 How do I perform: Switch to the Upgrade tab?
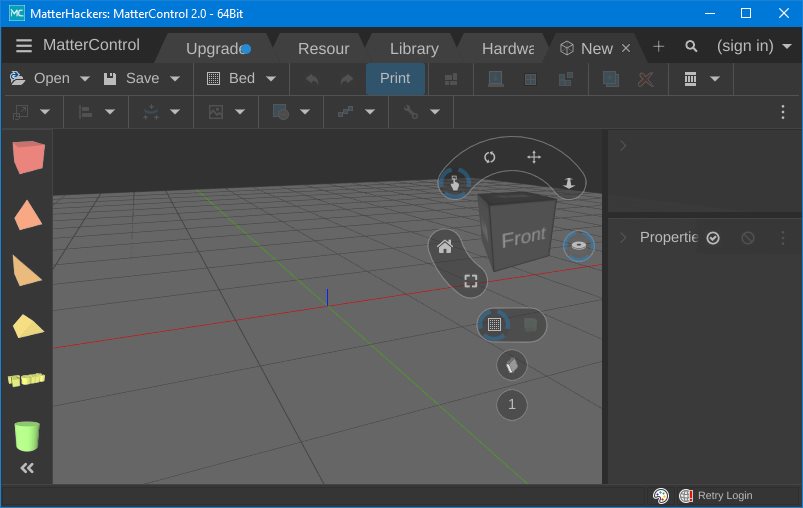pos(216,49)
